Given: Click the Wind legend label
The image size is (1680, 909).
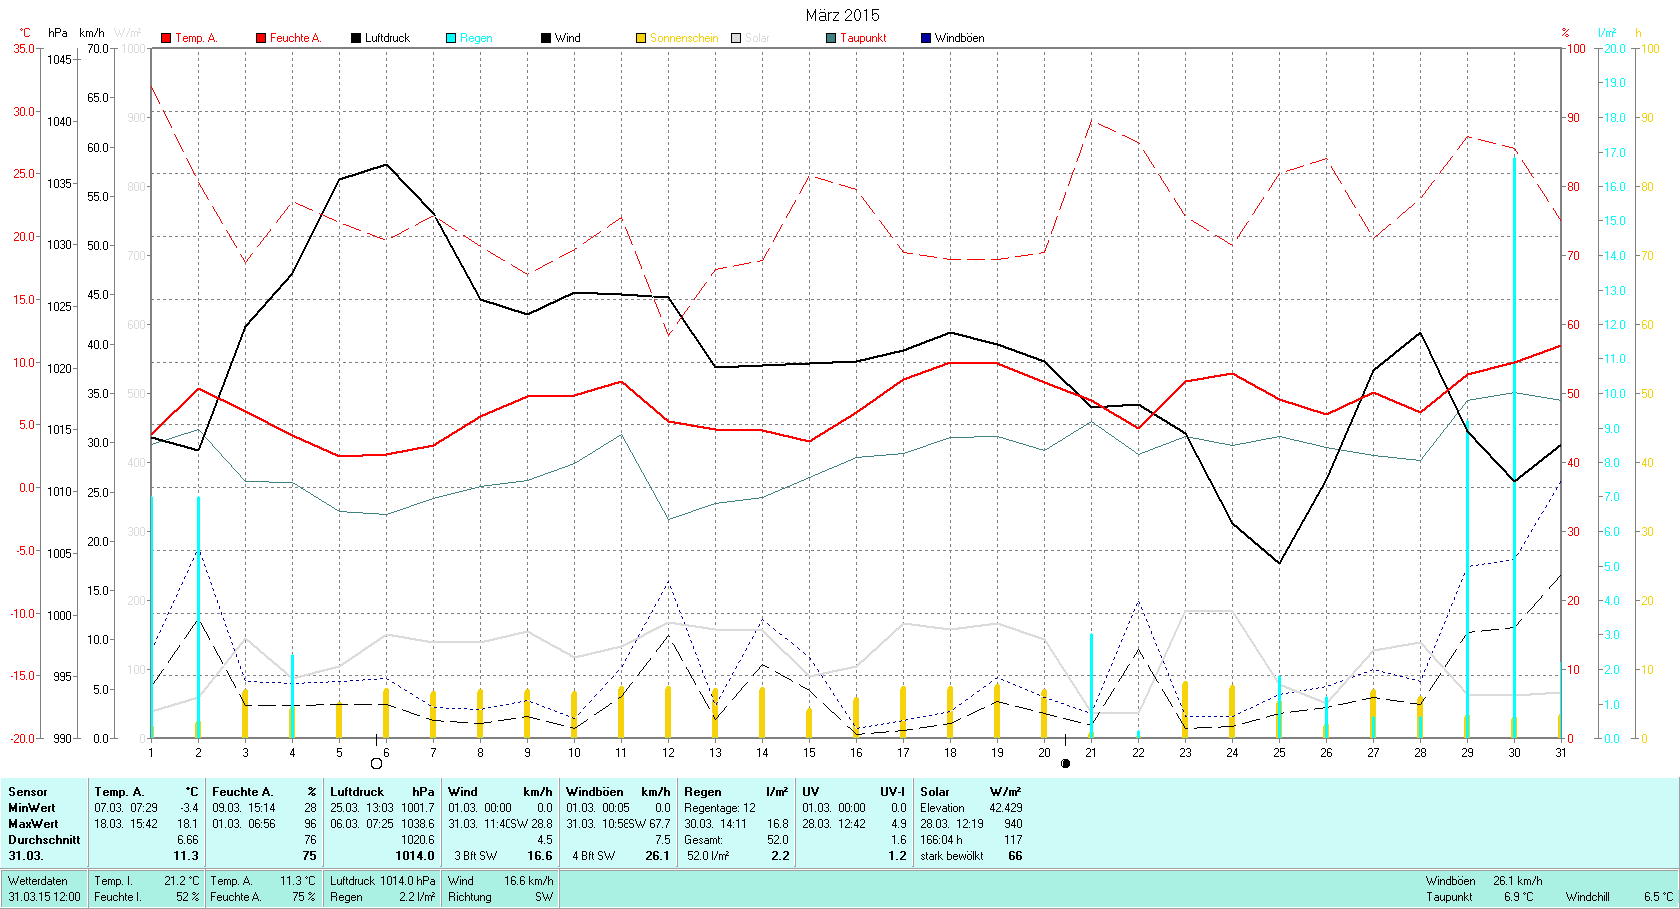Looking at the screenshot, I should tap(567, 38).
